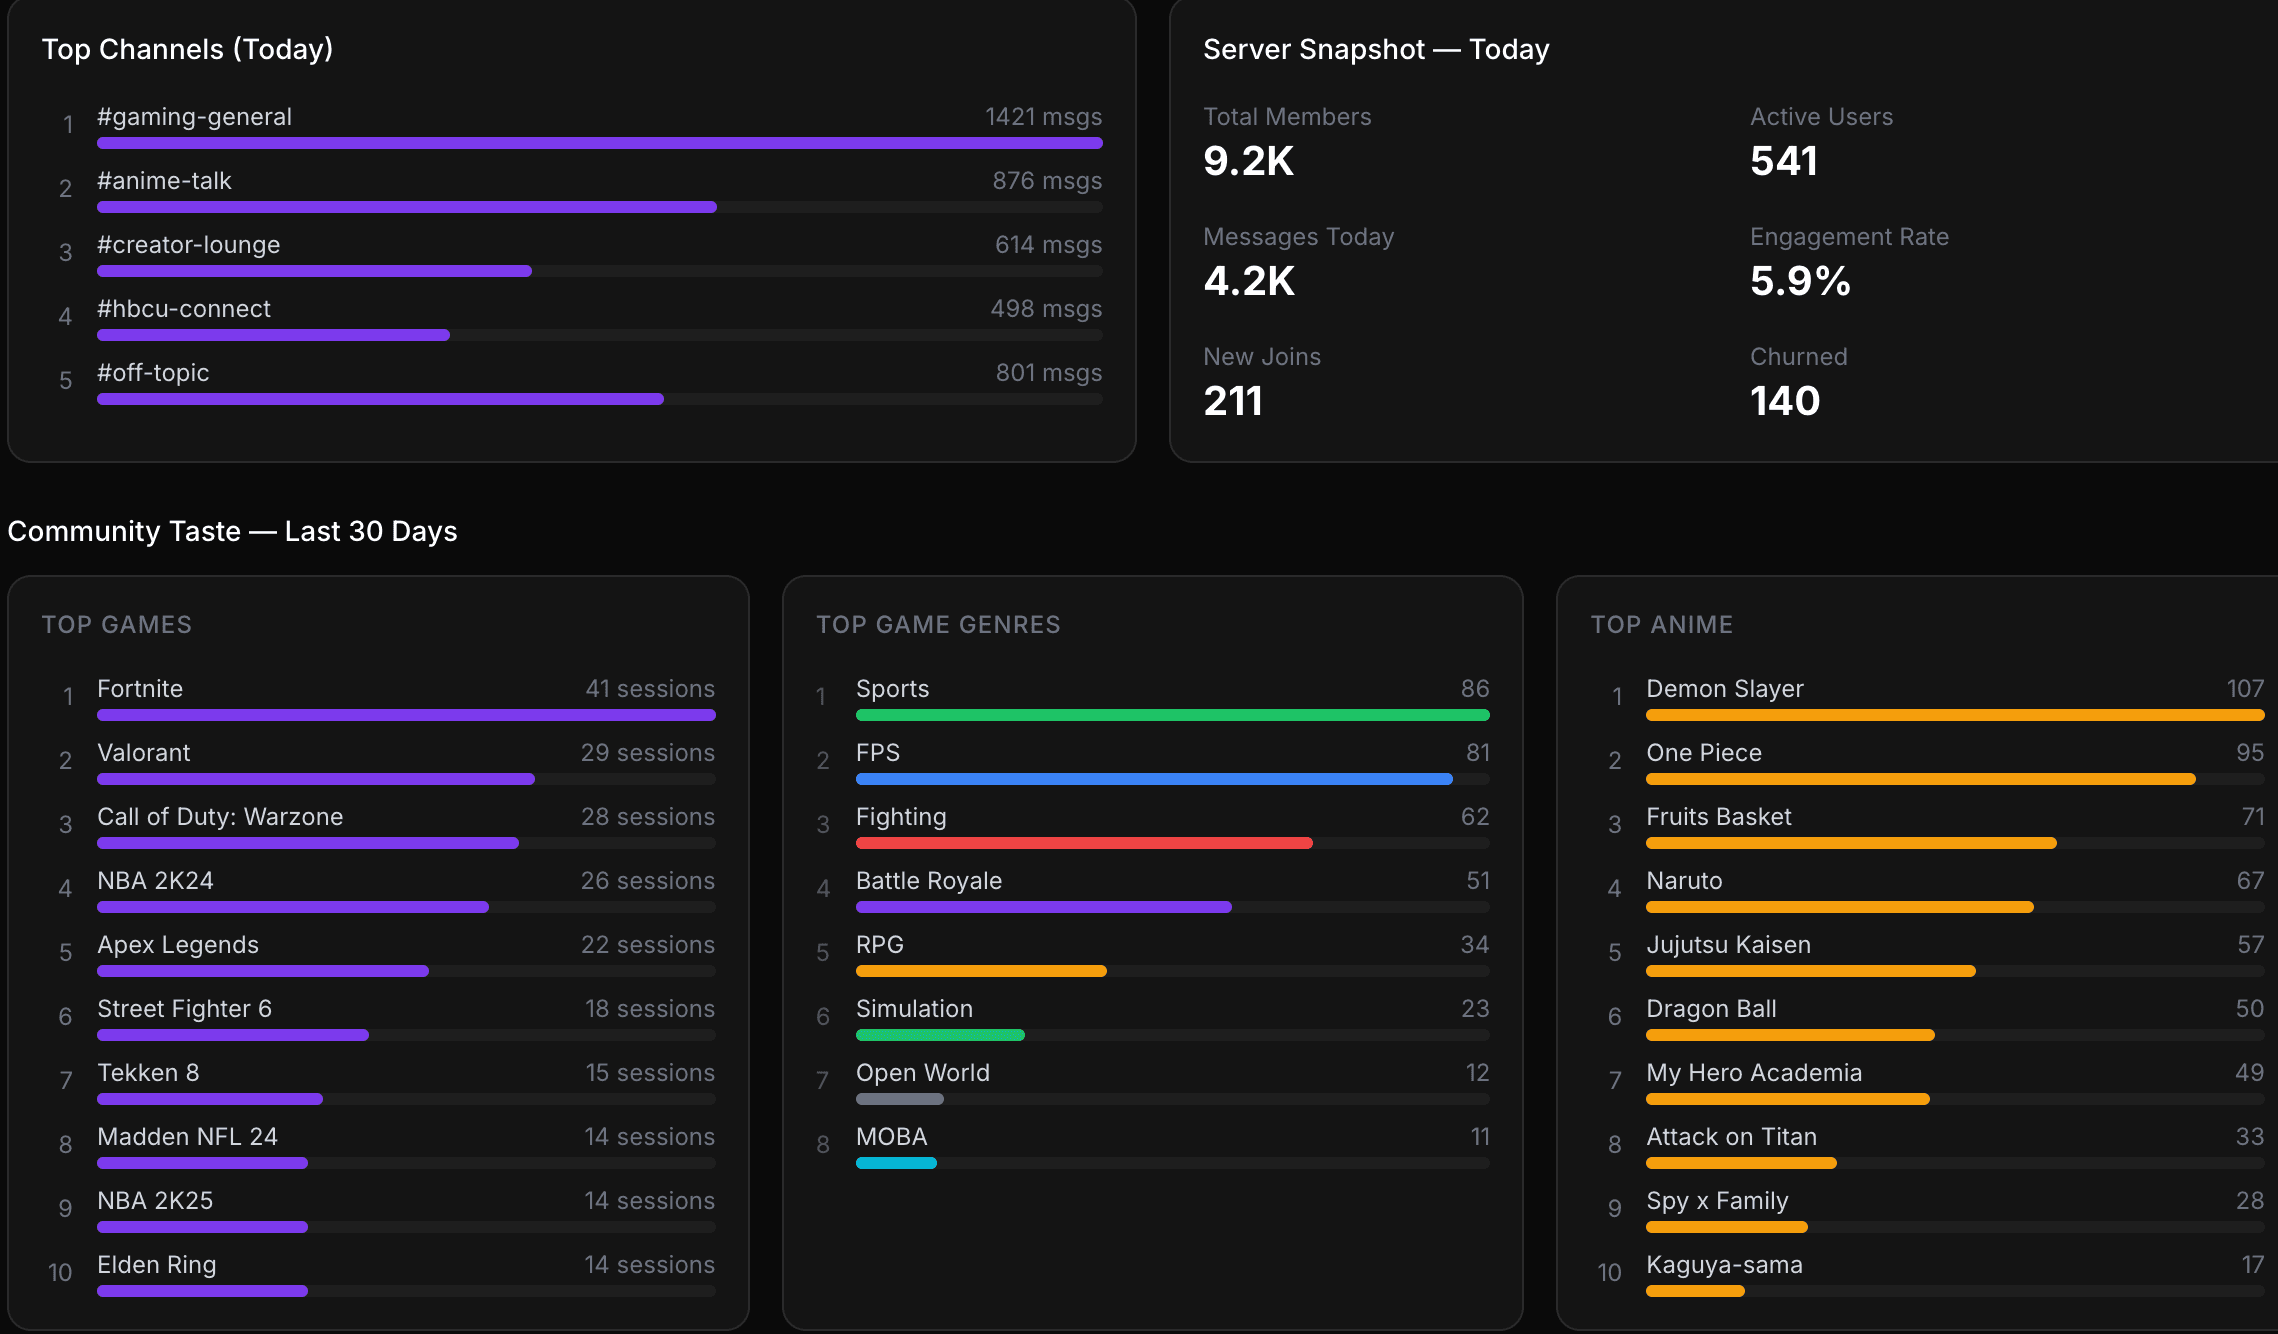Click the NBA 2K24 game name

(x=155, y=881)
